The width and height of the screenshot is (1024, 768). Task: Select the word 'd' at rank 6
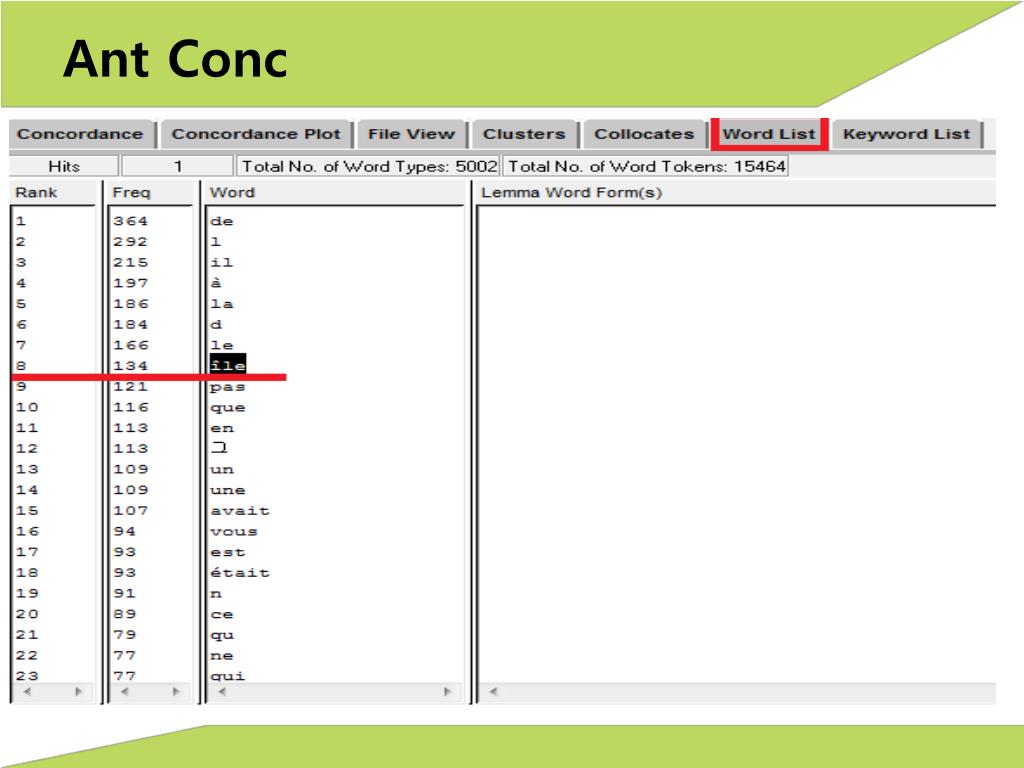pyautogui.click(x=216, y=325)
